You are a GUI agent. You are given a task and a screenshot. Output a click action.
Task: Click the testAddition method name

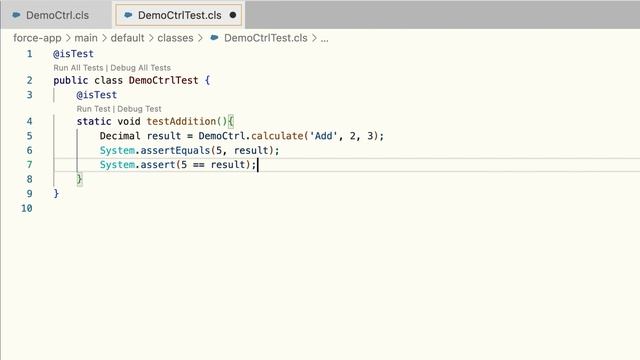click(181, 122)
